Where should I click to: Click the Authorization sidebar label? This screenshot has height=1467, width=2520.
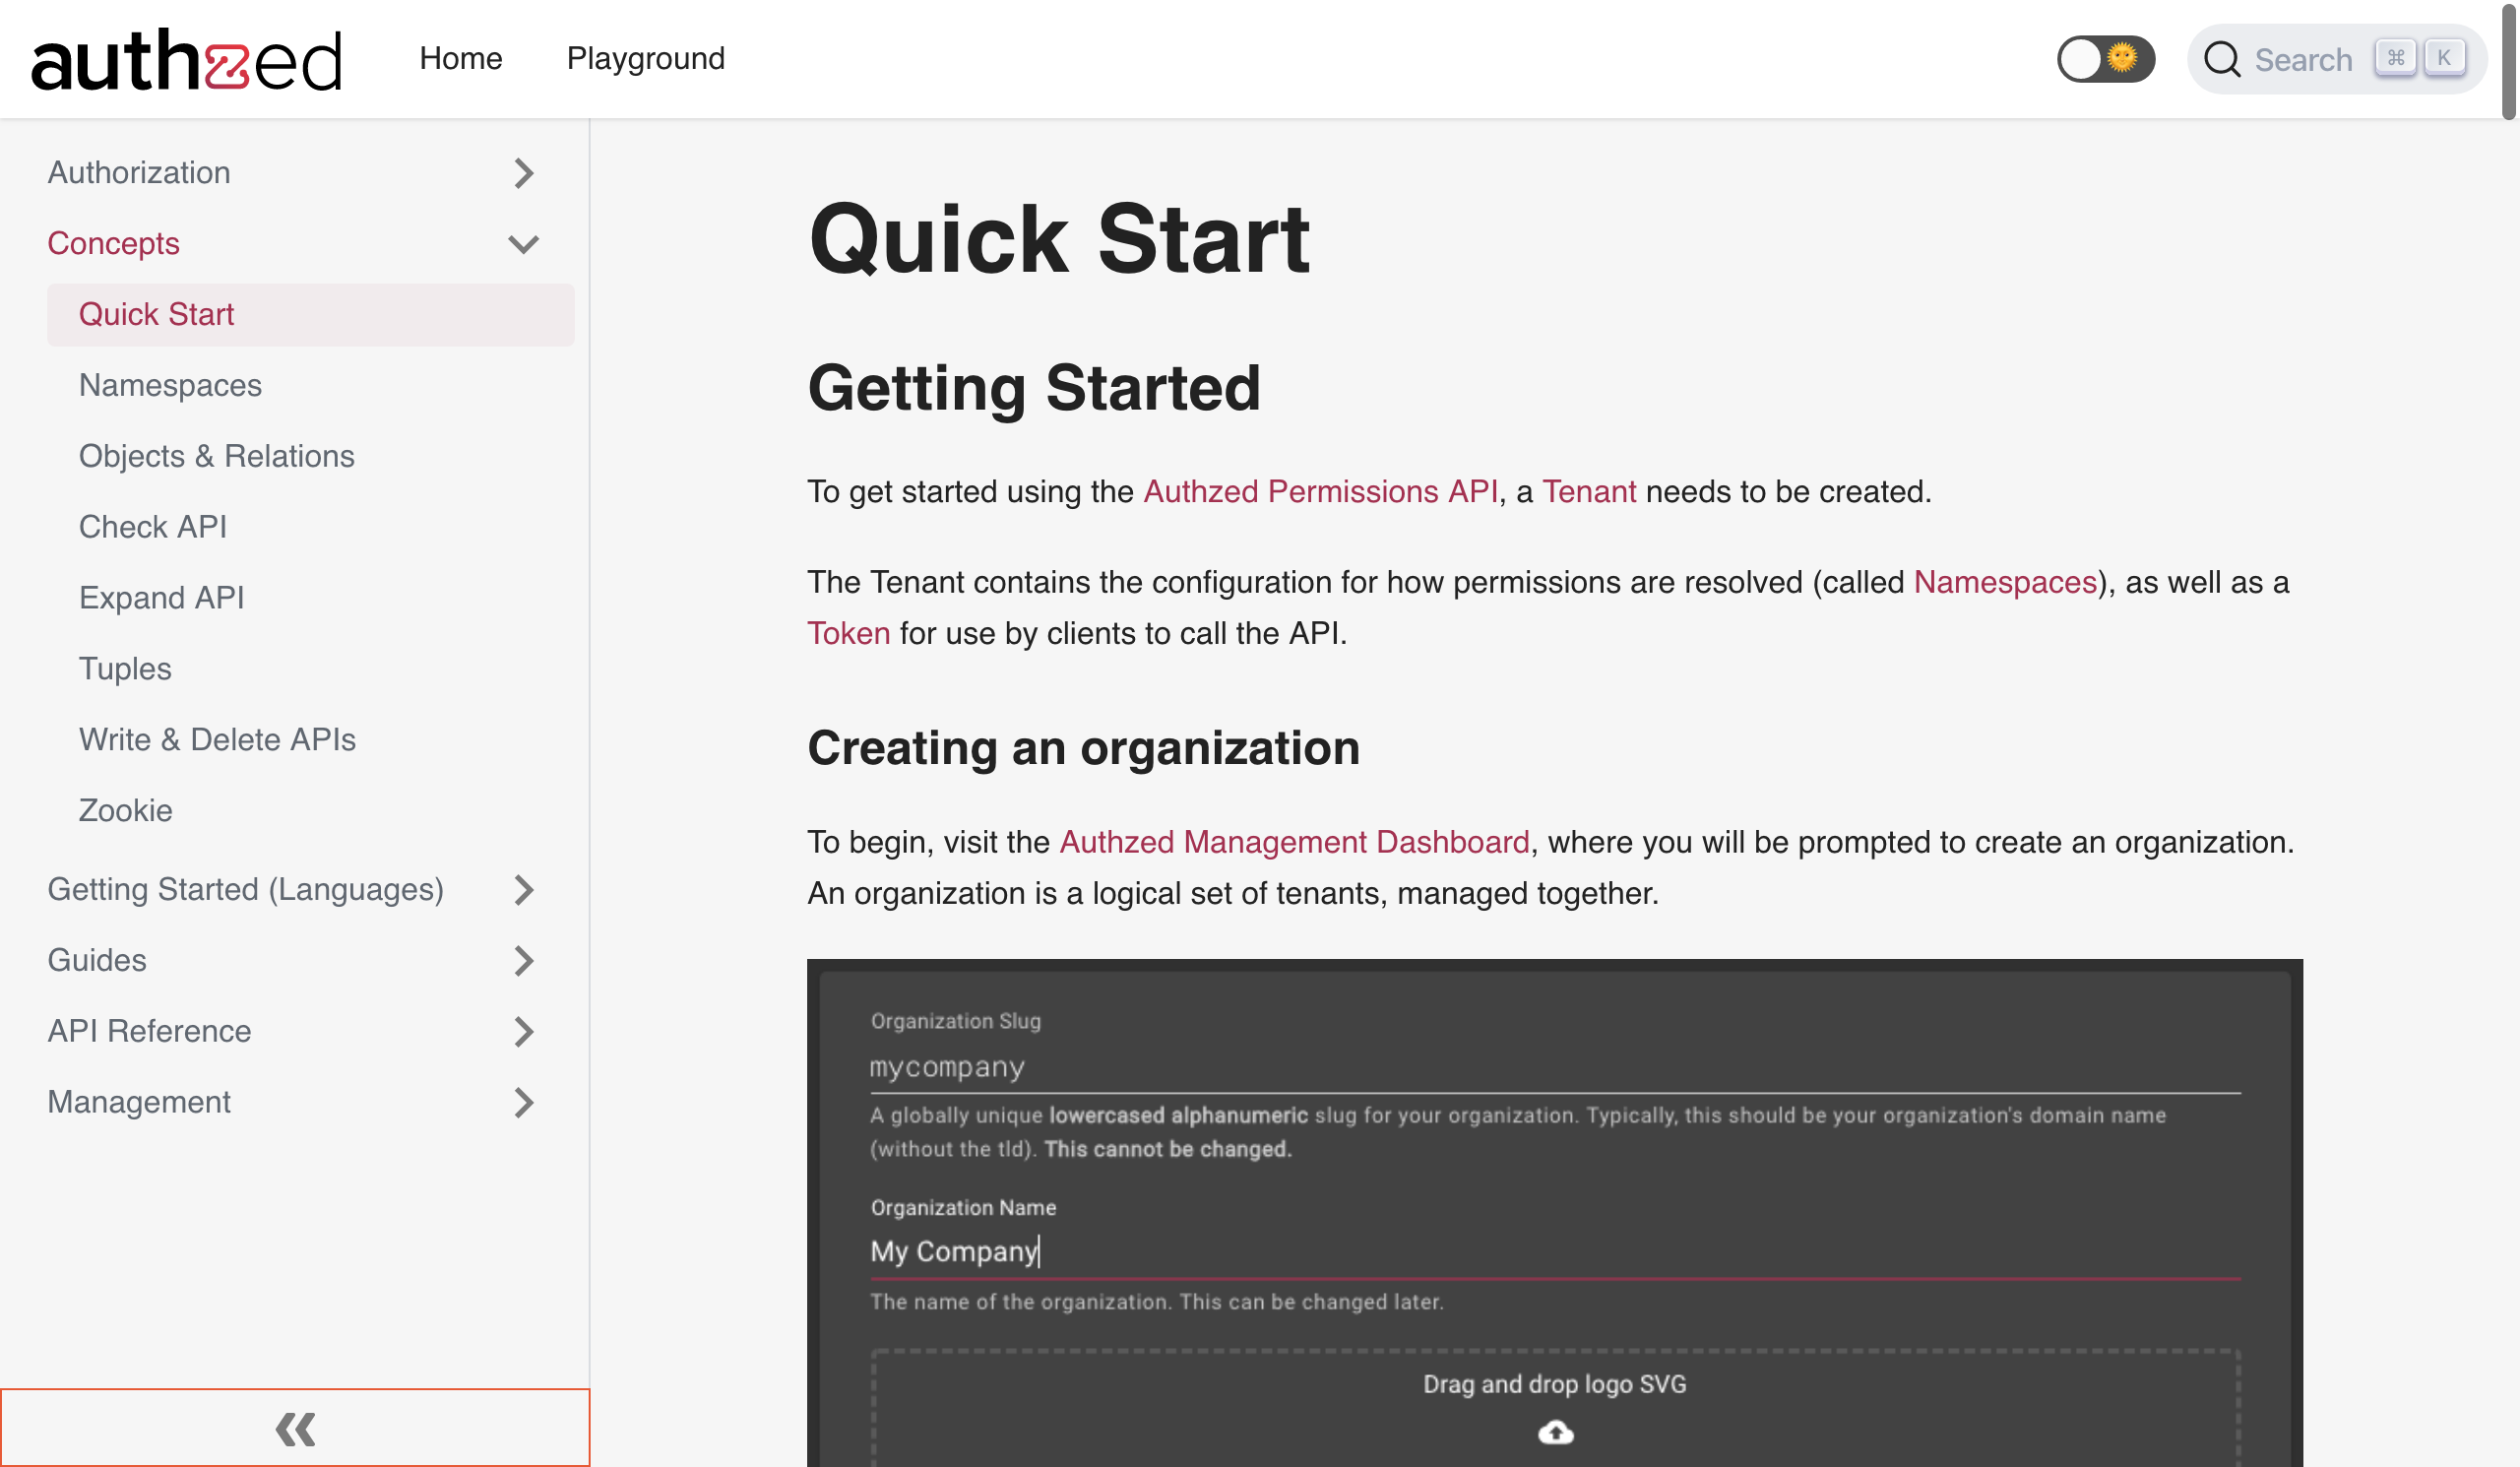(138, 173)
